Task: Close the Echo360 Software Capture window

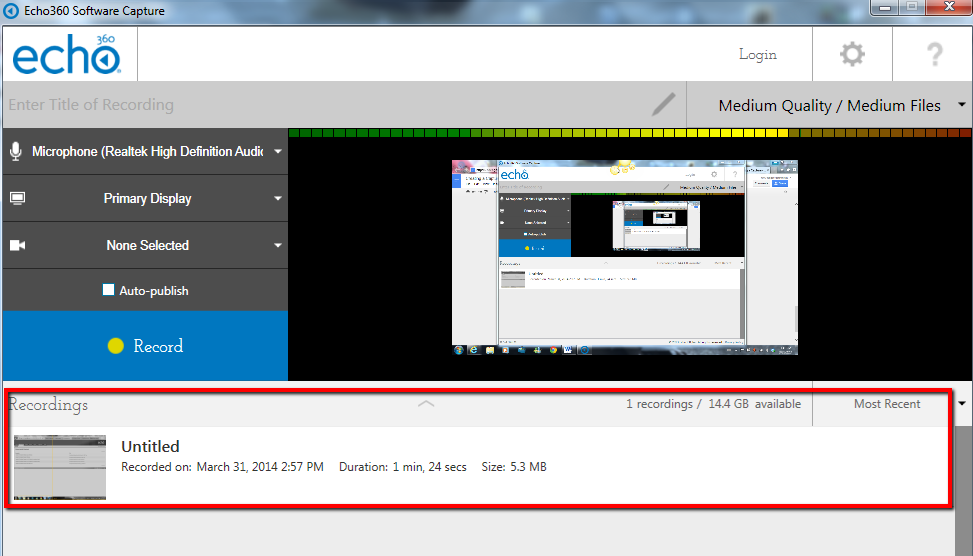Action: 949,7
